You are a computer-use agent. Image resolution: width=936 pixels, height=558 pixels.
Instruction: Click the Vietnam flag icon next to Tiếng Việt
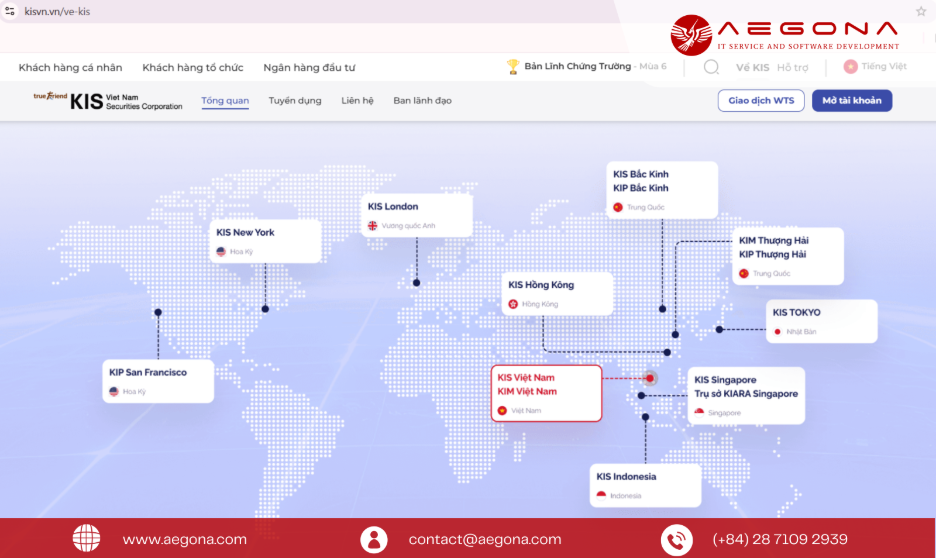850,67
